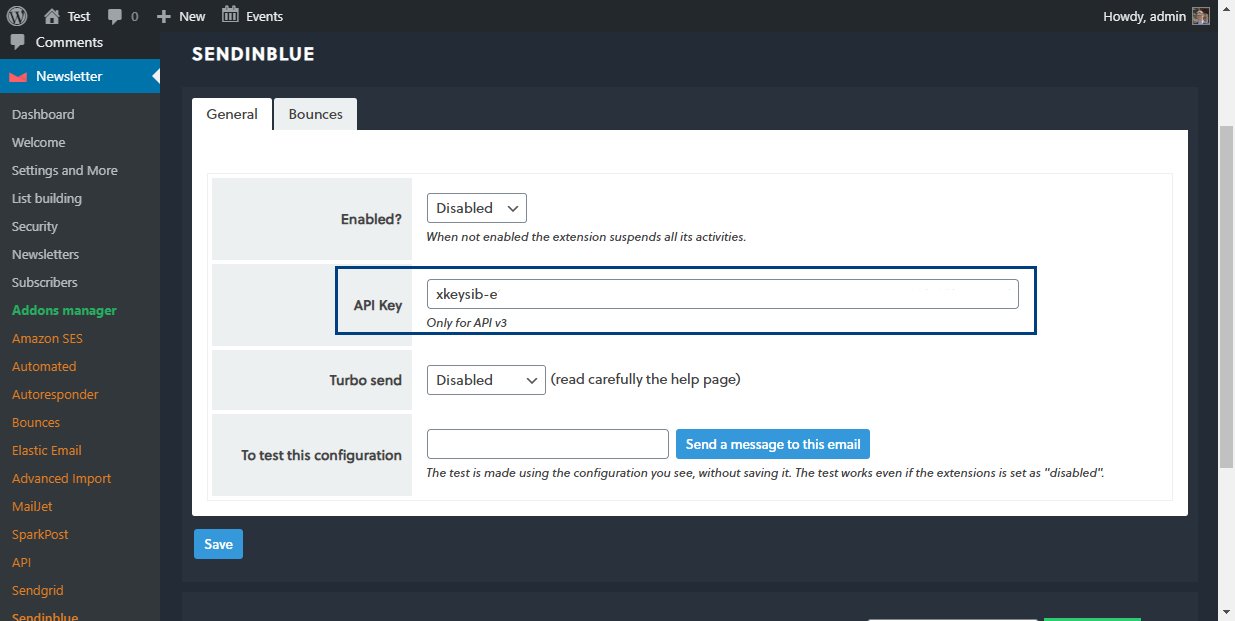Click the WordPress logo in the admin bar
This screenshot has height=621, width=1235.
coord(14,15)
